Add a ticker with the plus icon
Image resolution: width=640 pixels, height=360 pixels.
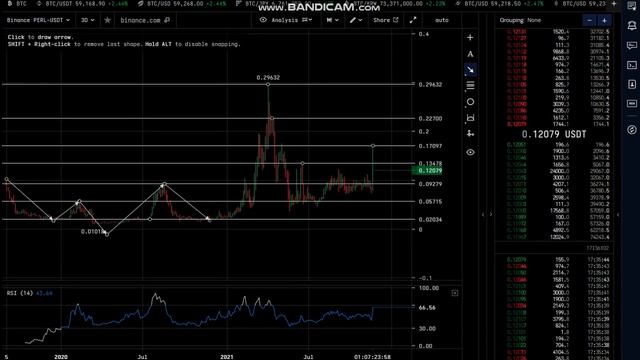point(613,4)
